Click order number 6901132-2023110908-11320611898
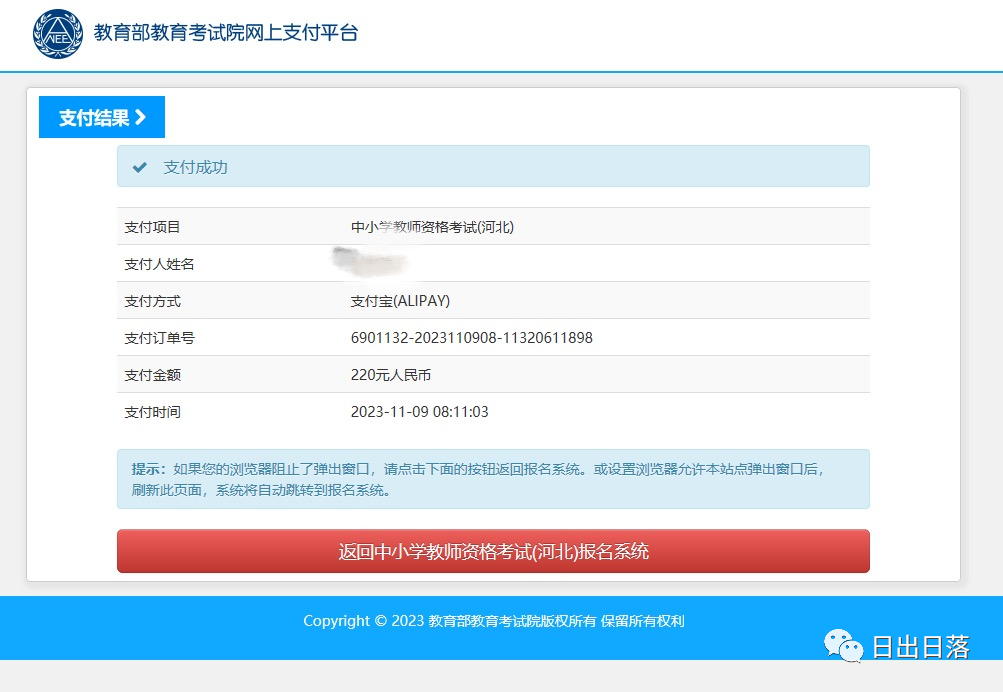 coord(471,338)
